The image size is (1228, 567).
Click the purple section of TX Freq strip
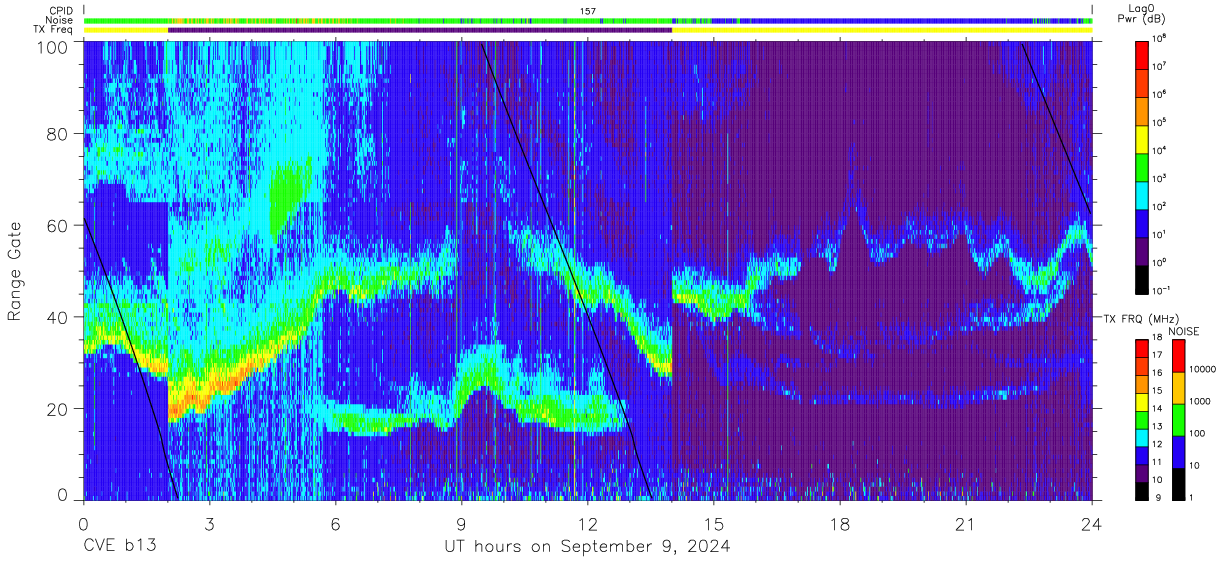(x=420, y=30)
